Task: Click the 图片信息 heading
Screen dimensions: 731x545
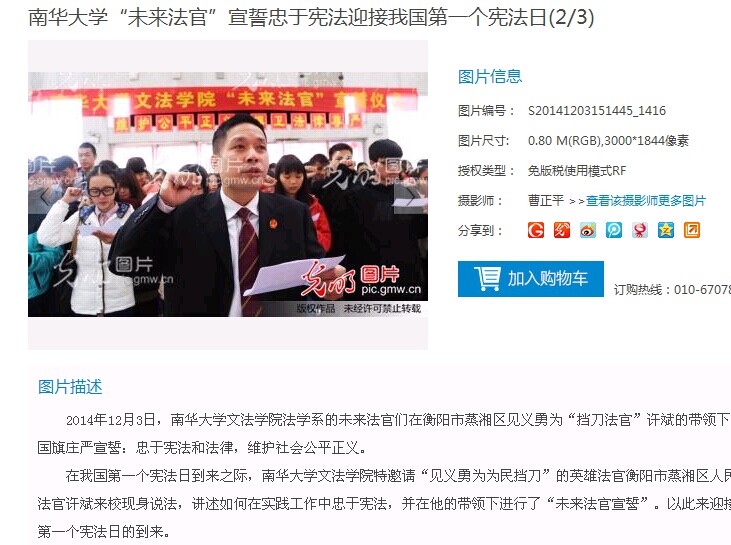Action: pyautogui.click(x=490, y=76)
